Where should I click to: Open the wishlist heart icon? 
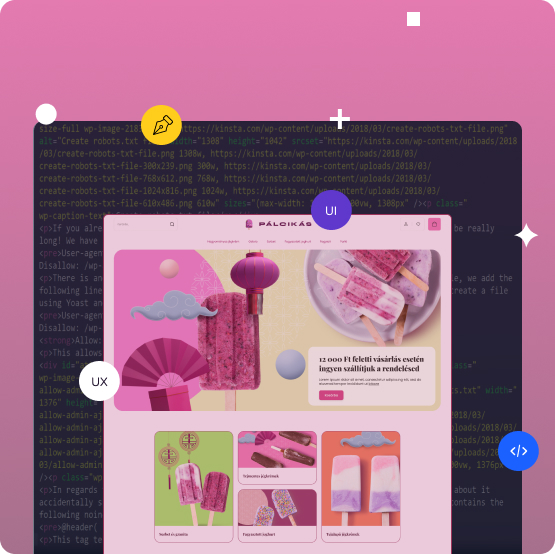coord(418,224)
